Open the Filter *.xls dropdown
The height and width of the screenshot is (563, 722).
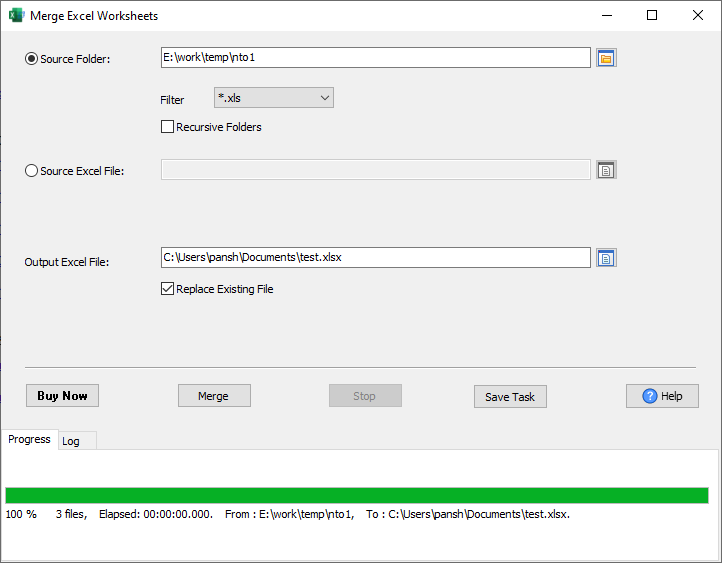point(274,98)
